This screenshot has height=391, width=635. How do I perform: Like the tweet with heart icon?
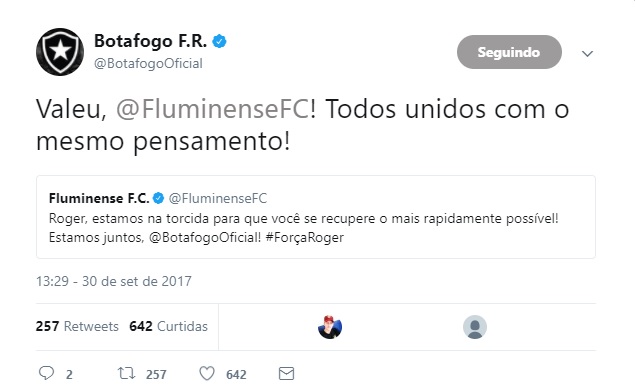[207, 373]
